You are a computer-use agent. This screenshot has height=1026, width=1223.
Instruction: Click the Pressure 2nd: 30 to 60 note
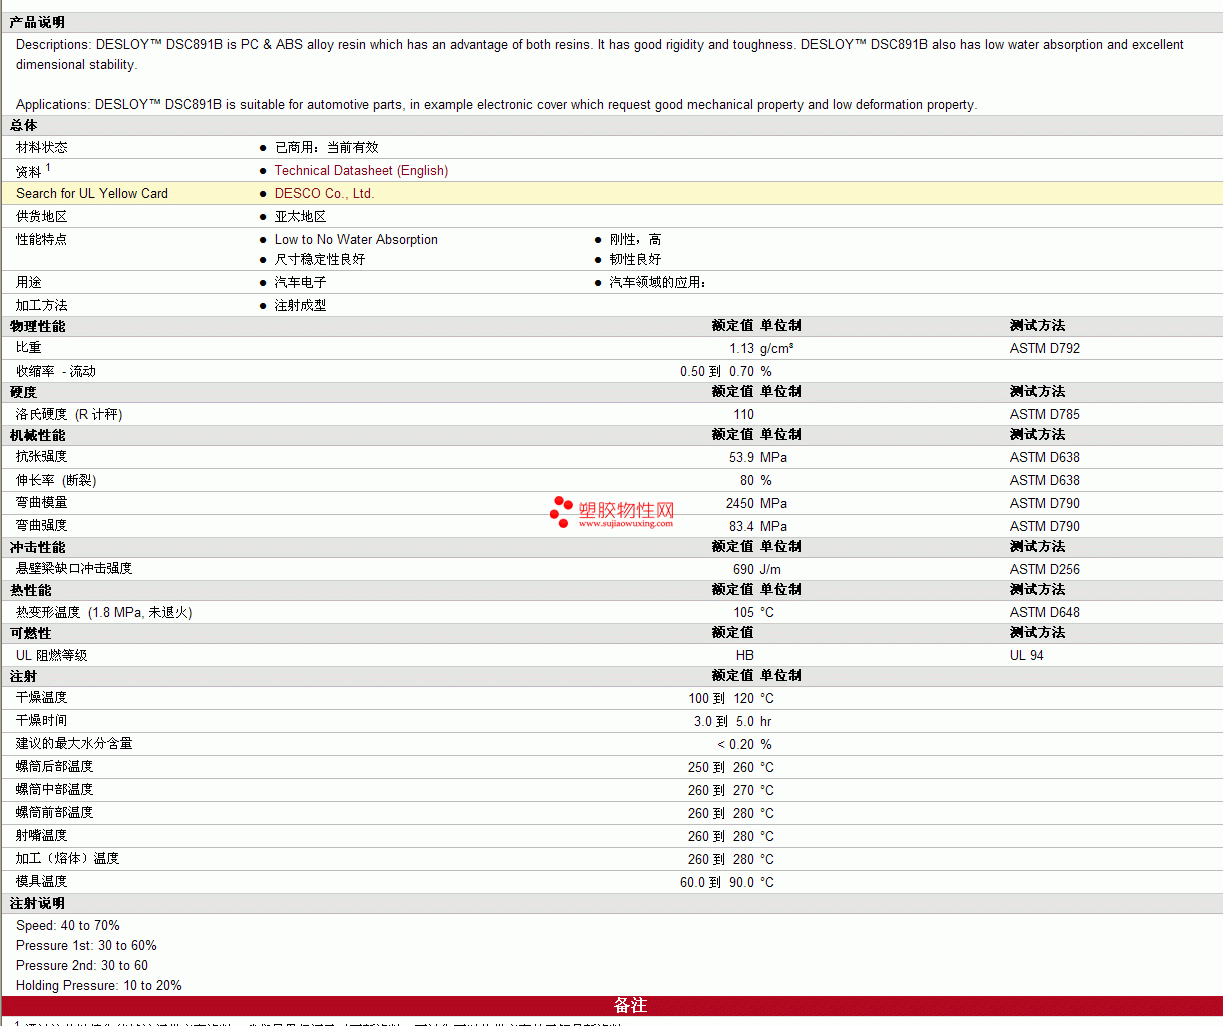[x=82, y=966]
